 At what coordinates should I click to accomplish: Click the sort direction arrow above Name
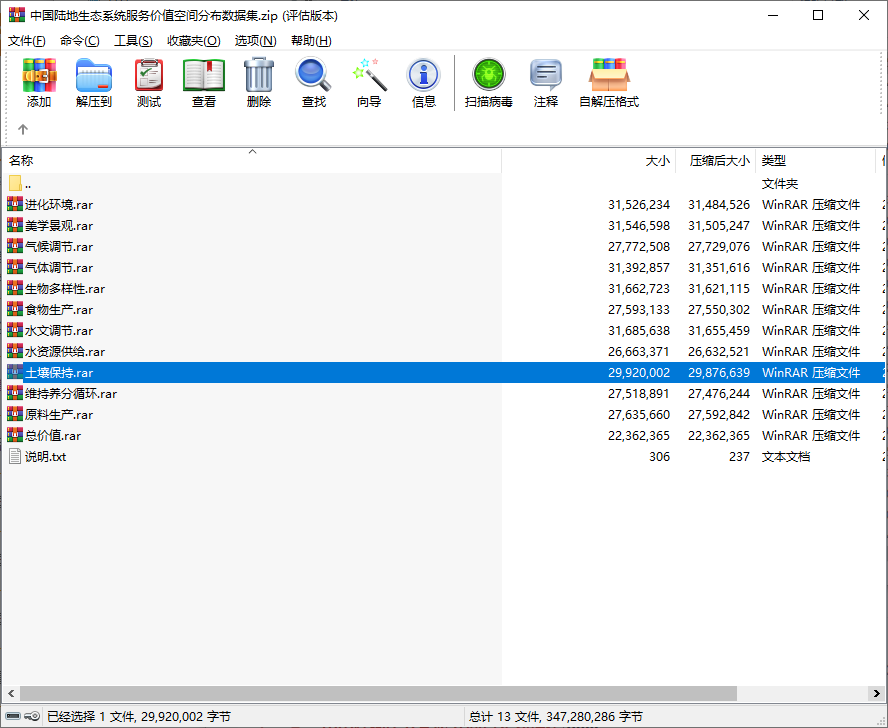coord(253,151)
